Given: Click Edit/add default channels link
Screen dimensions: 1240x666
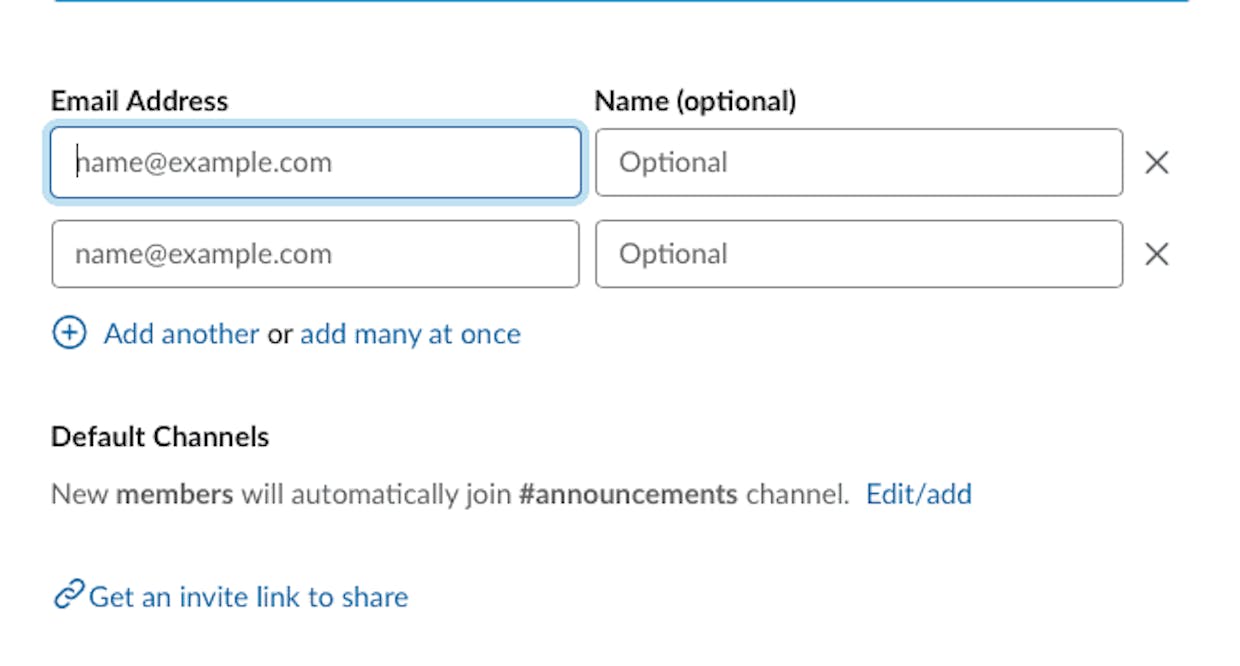Looking at the screenshot, I should [x=919, y=494].
